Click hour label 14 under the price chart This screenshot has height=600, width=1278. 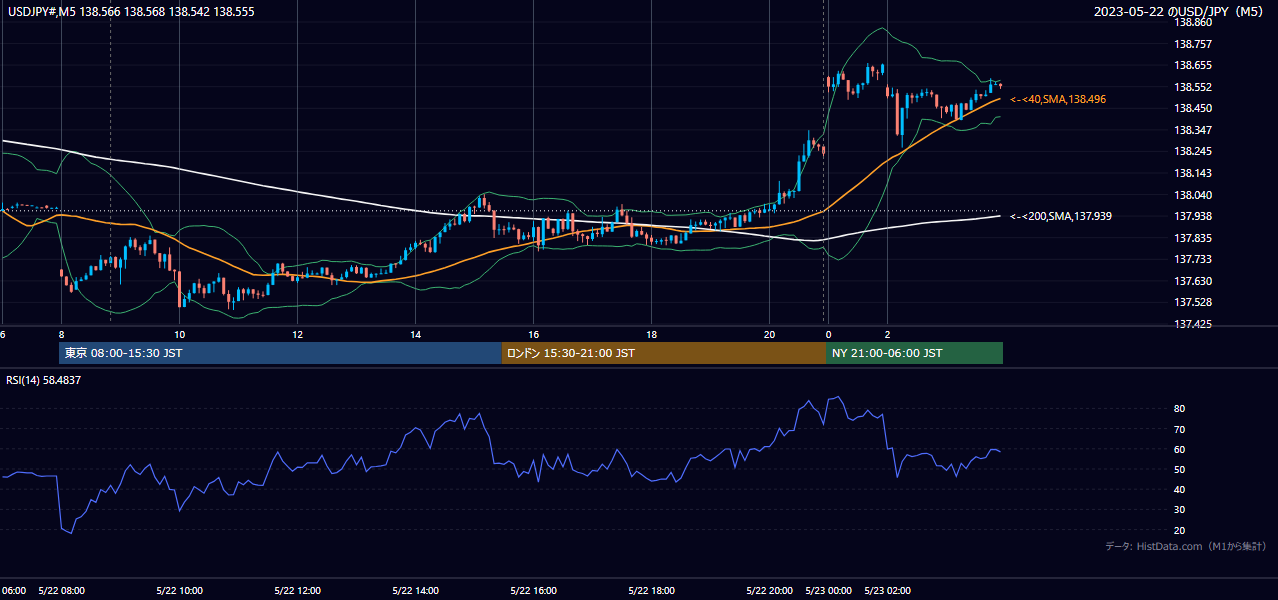415,334
